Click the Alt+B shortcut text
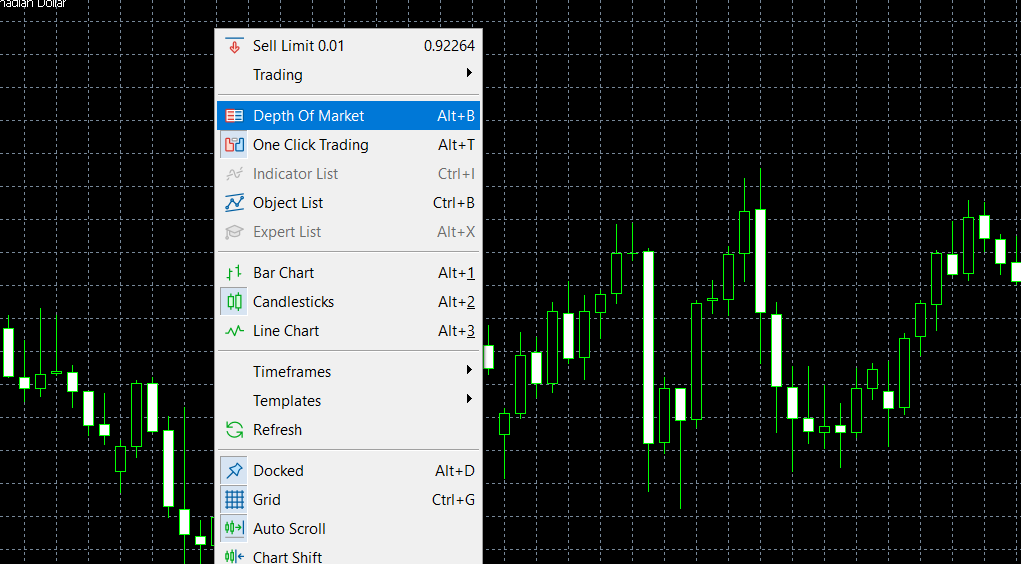 [456, 116]
